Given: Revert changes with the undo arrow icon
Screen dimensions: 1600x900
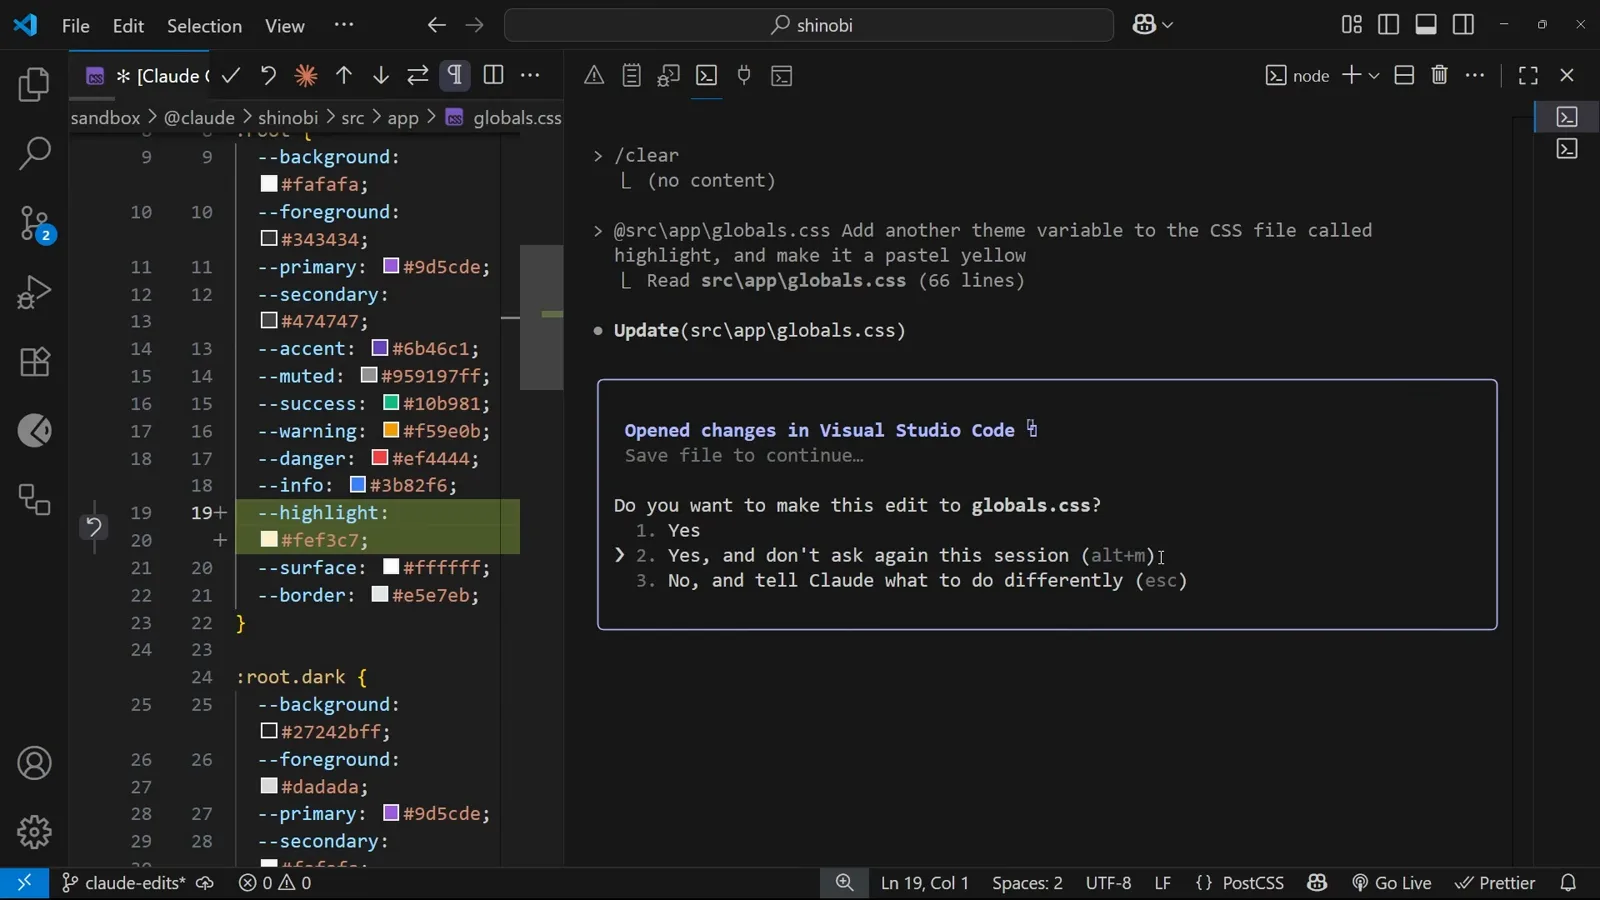Looking at the screenshot, I should coord(268,75).
